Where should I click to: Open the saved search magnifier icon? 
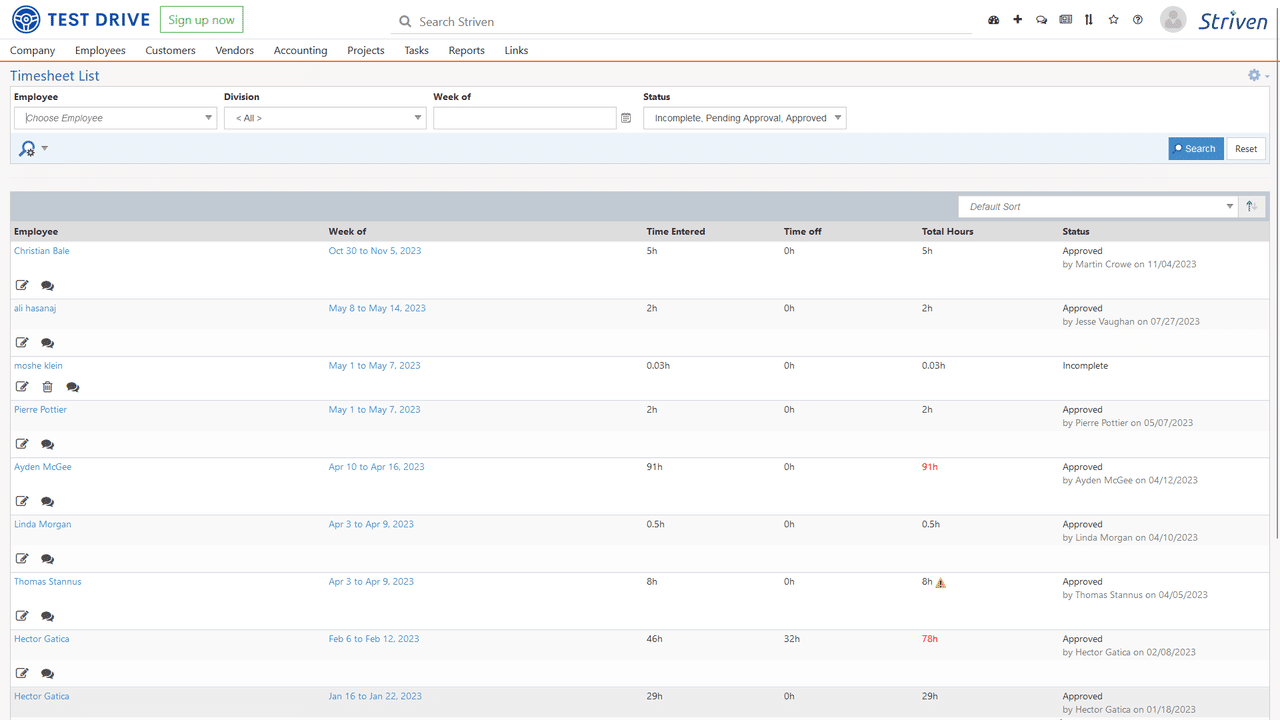pyautogui.click(x=27, y=148)
